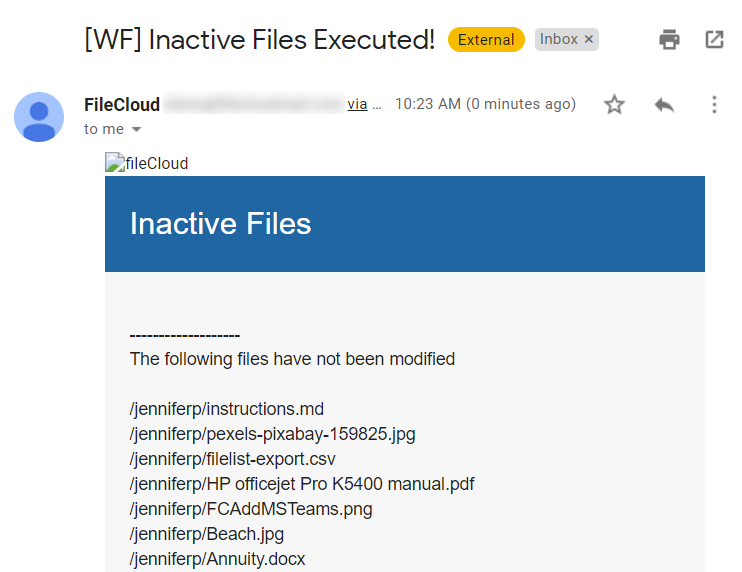Click the External tag badge
This screenshot has height=572, width=742.
tap(486, 40)
